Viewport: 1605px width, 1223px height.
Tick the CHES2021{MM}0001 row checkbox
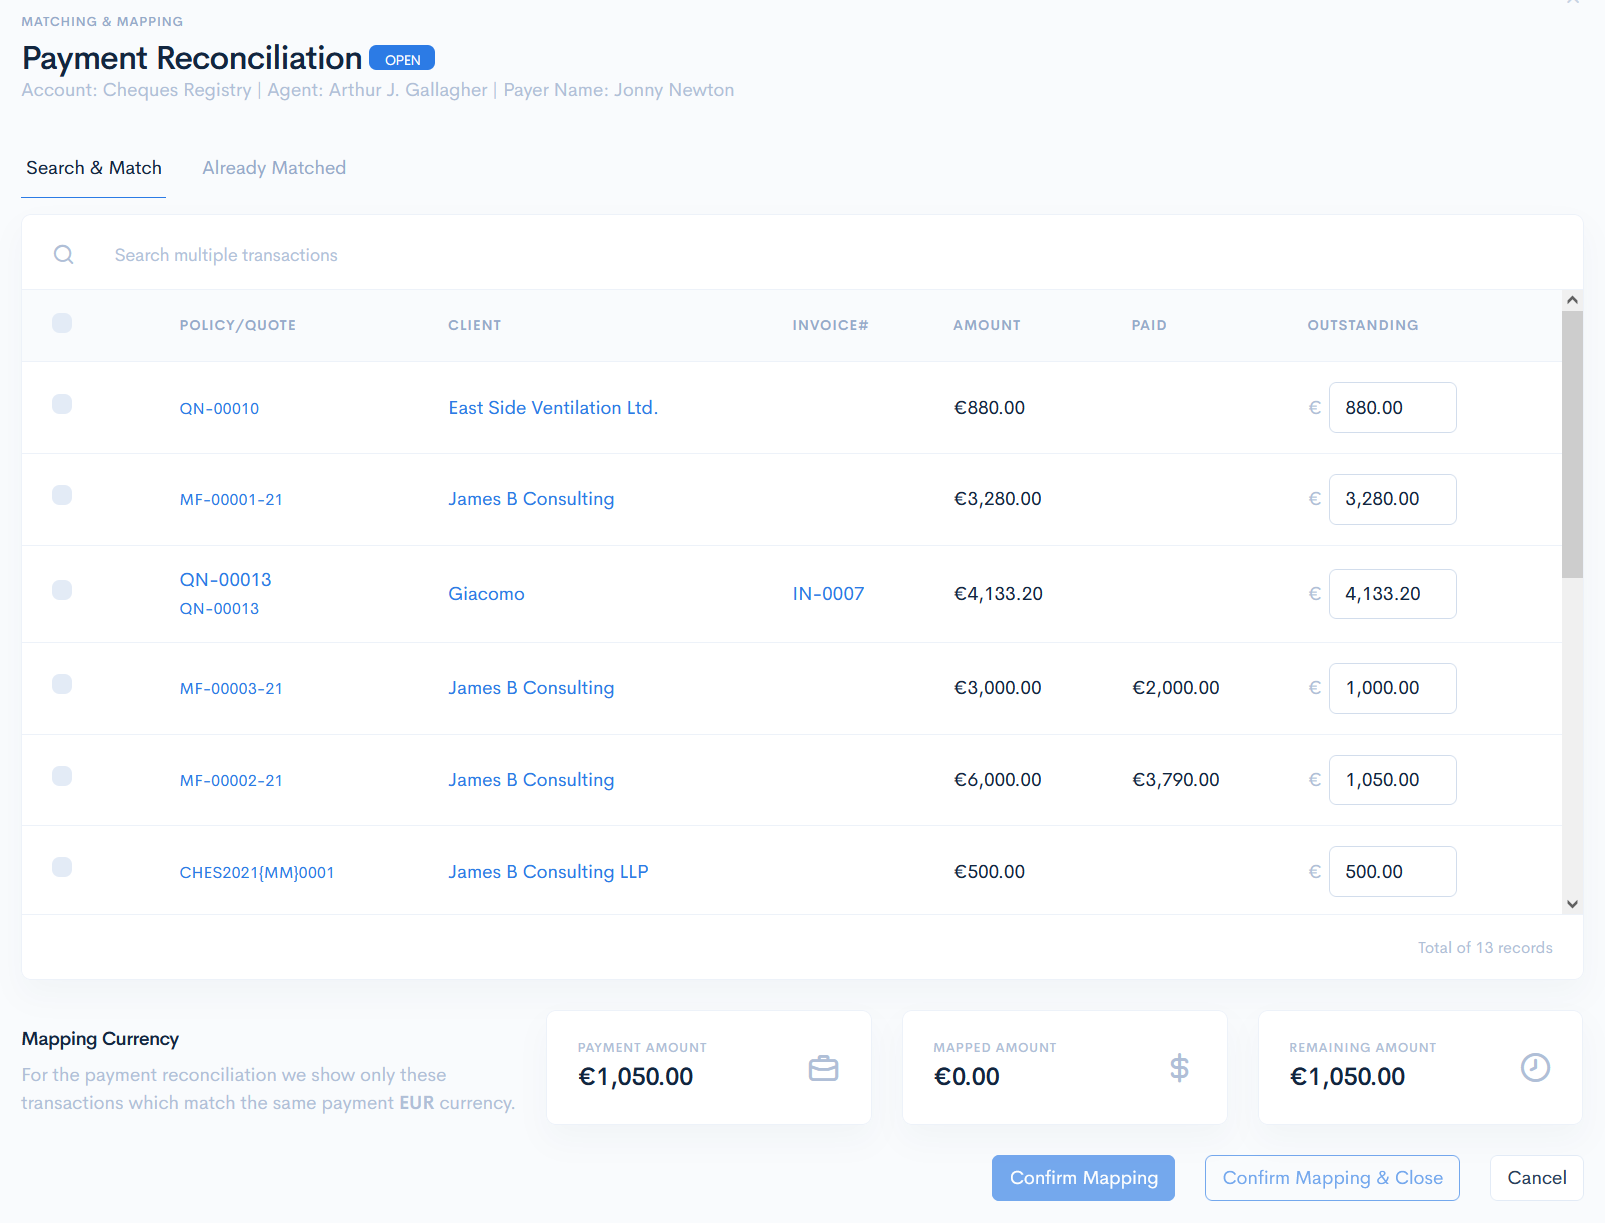[x=62, y=867]
